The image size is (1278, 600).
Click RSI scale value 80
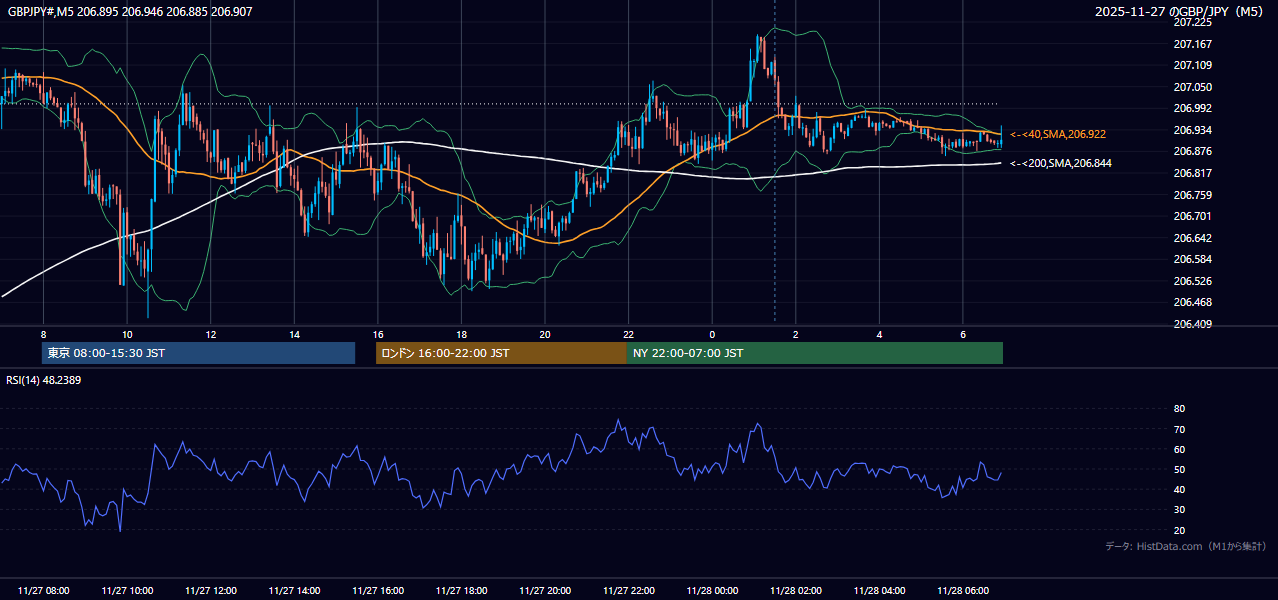click(x=1179, y=409)
